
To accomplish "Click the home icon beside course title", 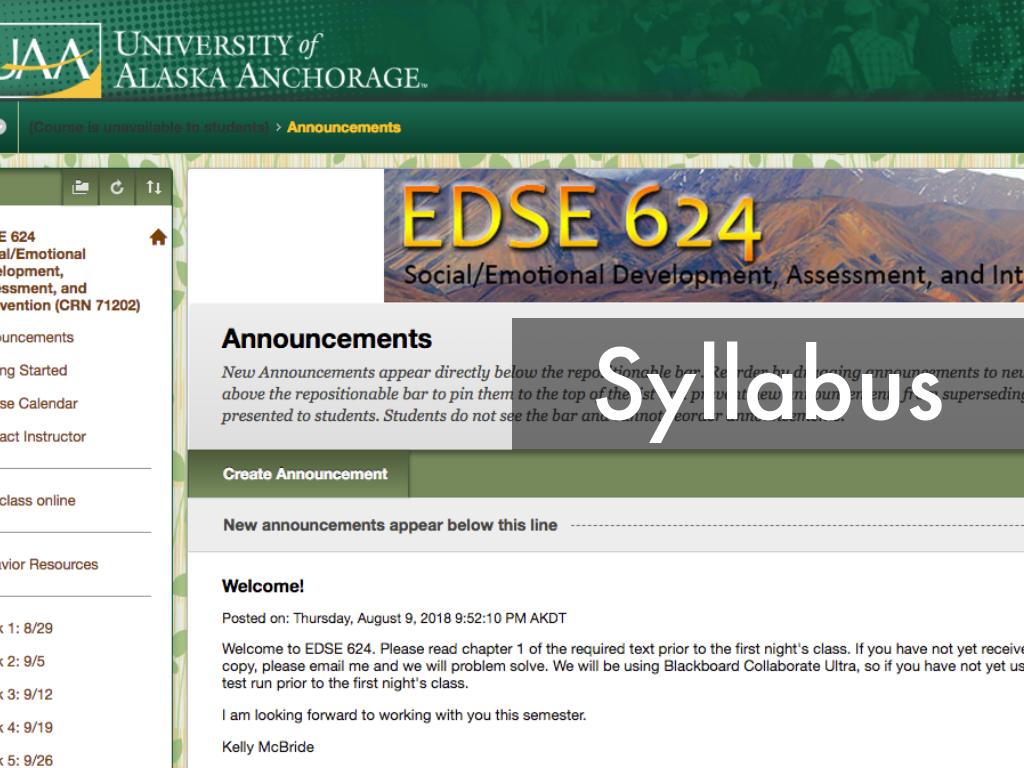I will (158, 237).
